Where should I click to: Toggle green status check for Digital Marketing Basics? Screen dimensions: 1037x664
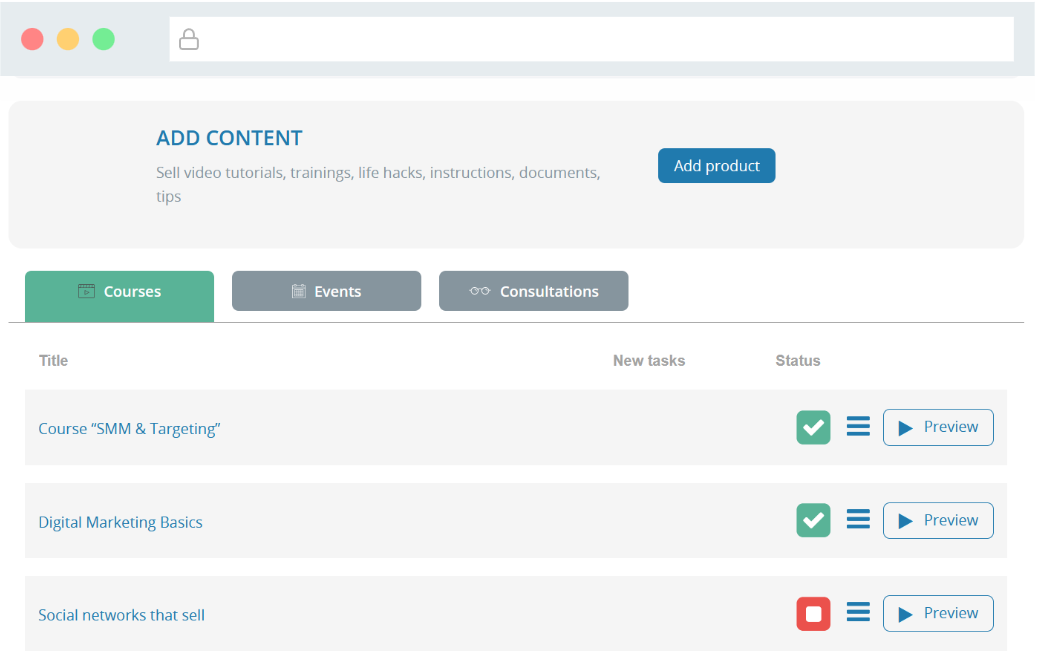813,520
